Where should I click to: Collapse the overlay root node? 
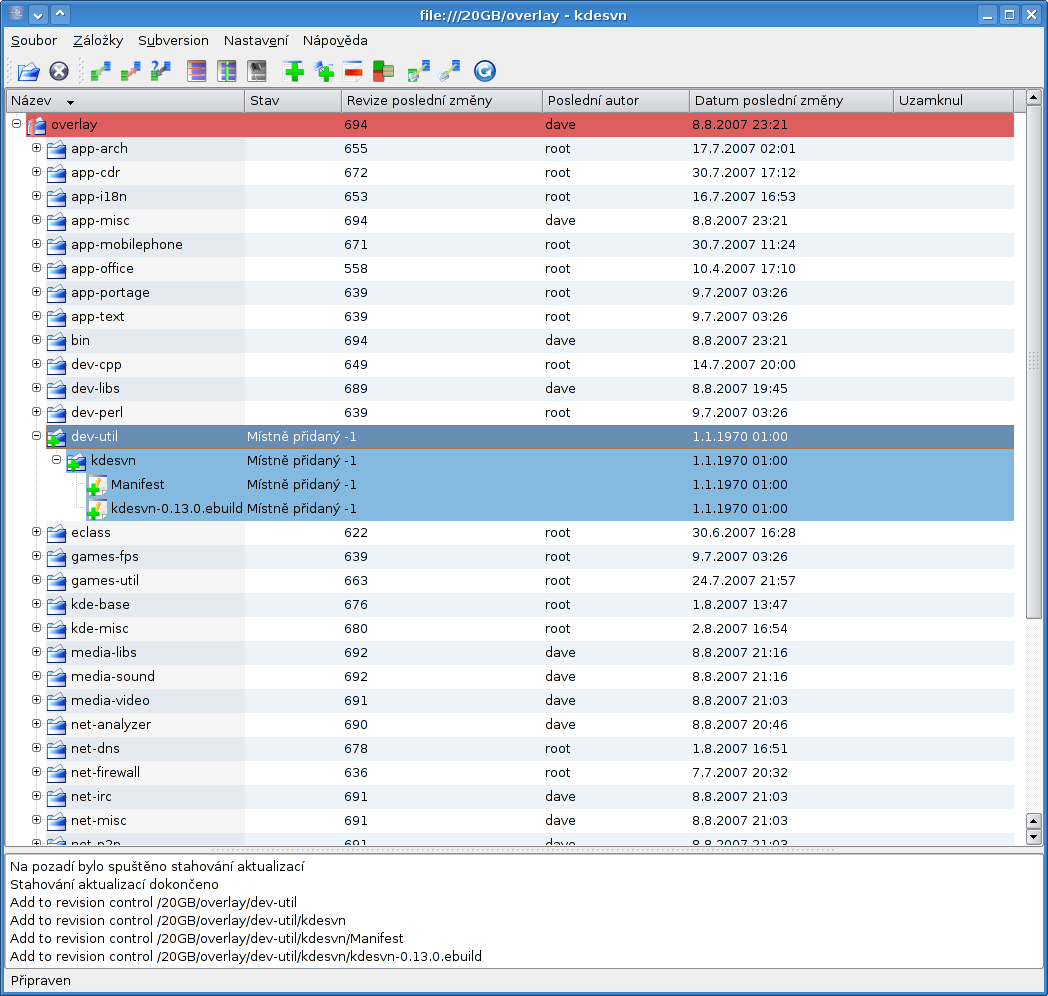pyautogui.click(x=17, y=124)
